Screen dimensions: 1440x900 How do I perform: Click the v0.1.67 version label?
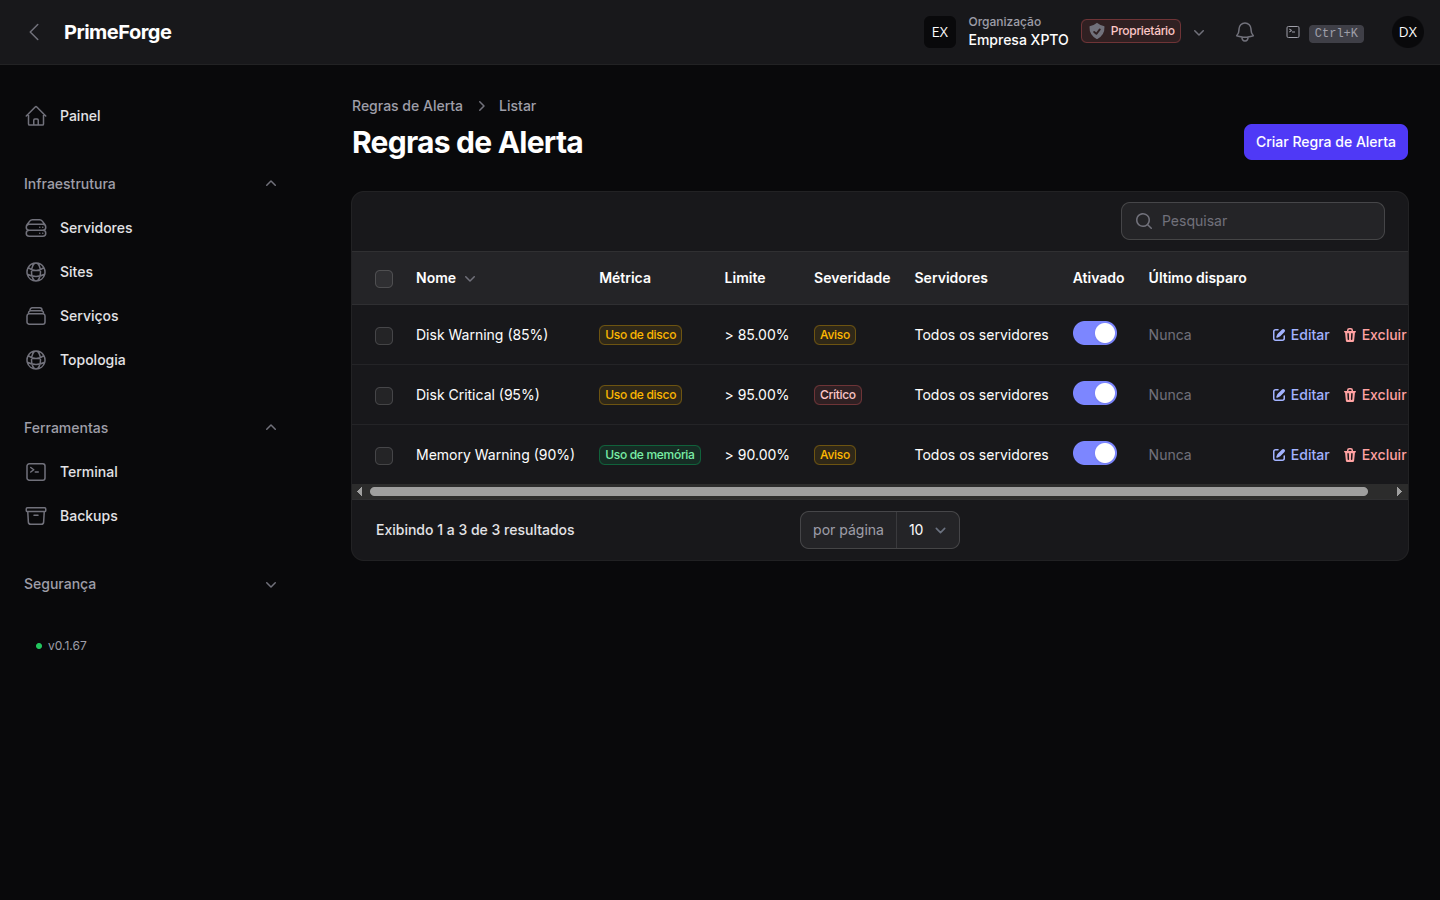[67, 646]
